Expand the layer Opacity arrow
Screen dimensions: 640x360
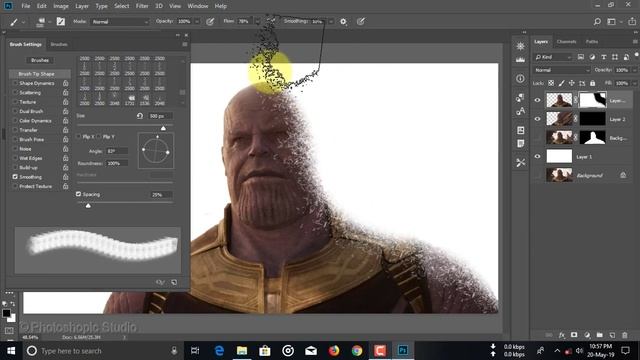(635, 70)
